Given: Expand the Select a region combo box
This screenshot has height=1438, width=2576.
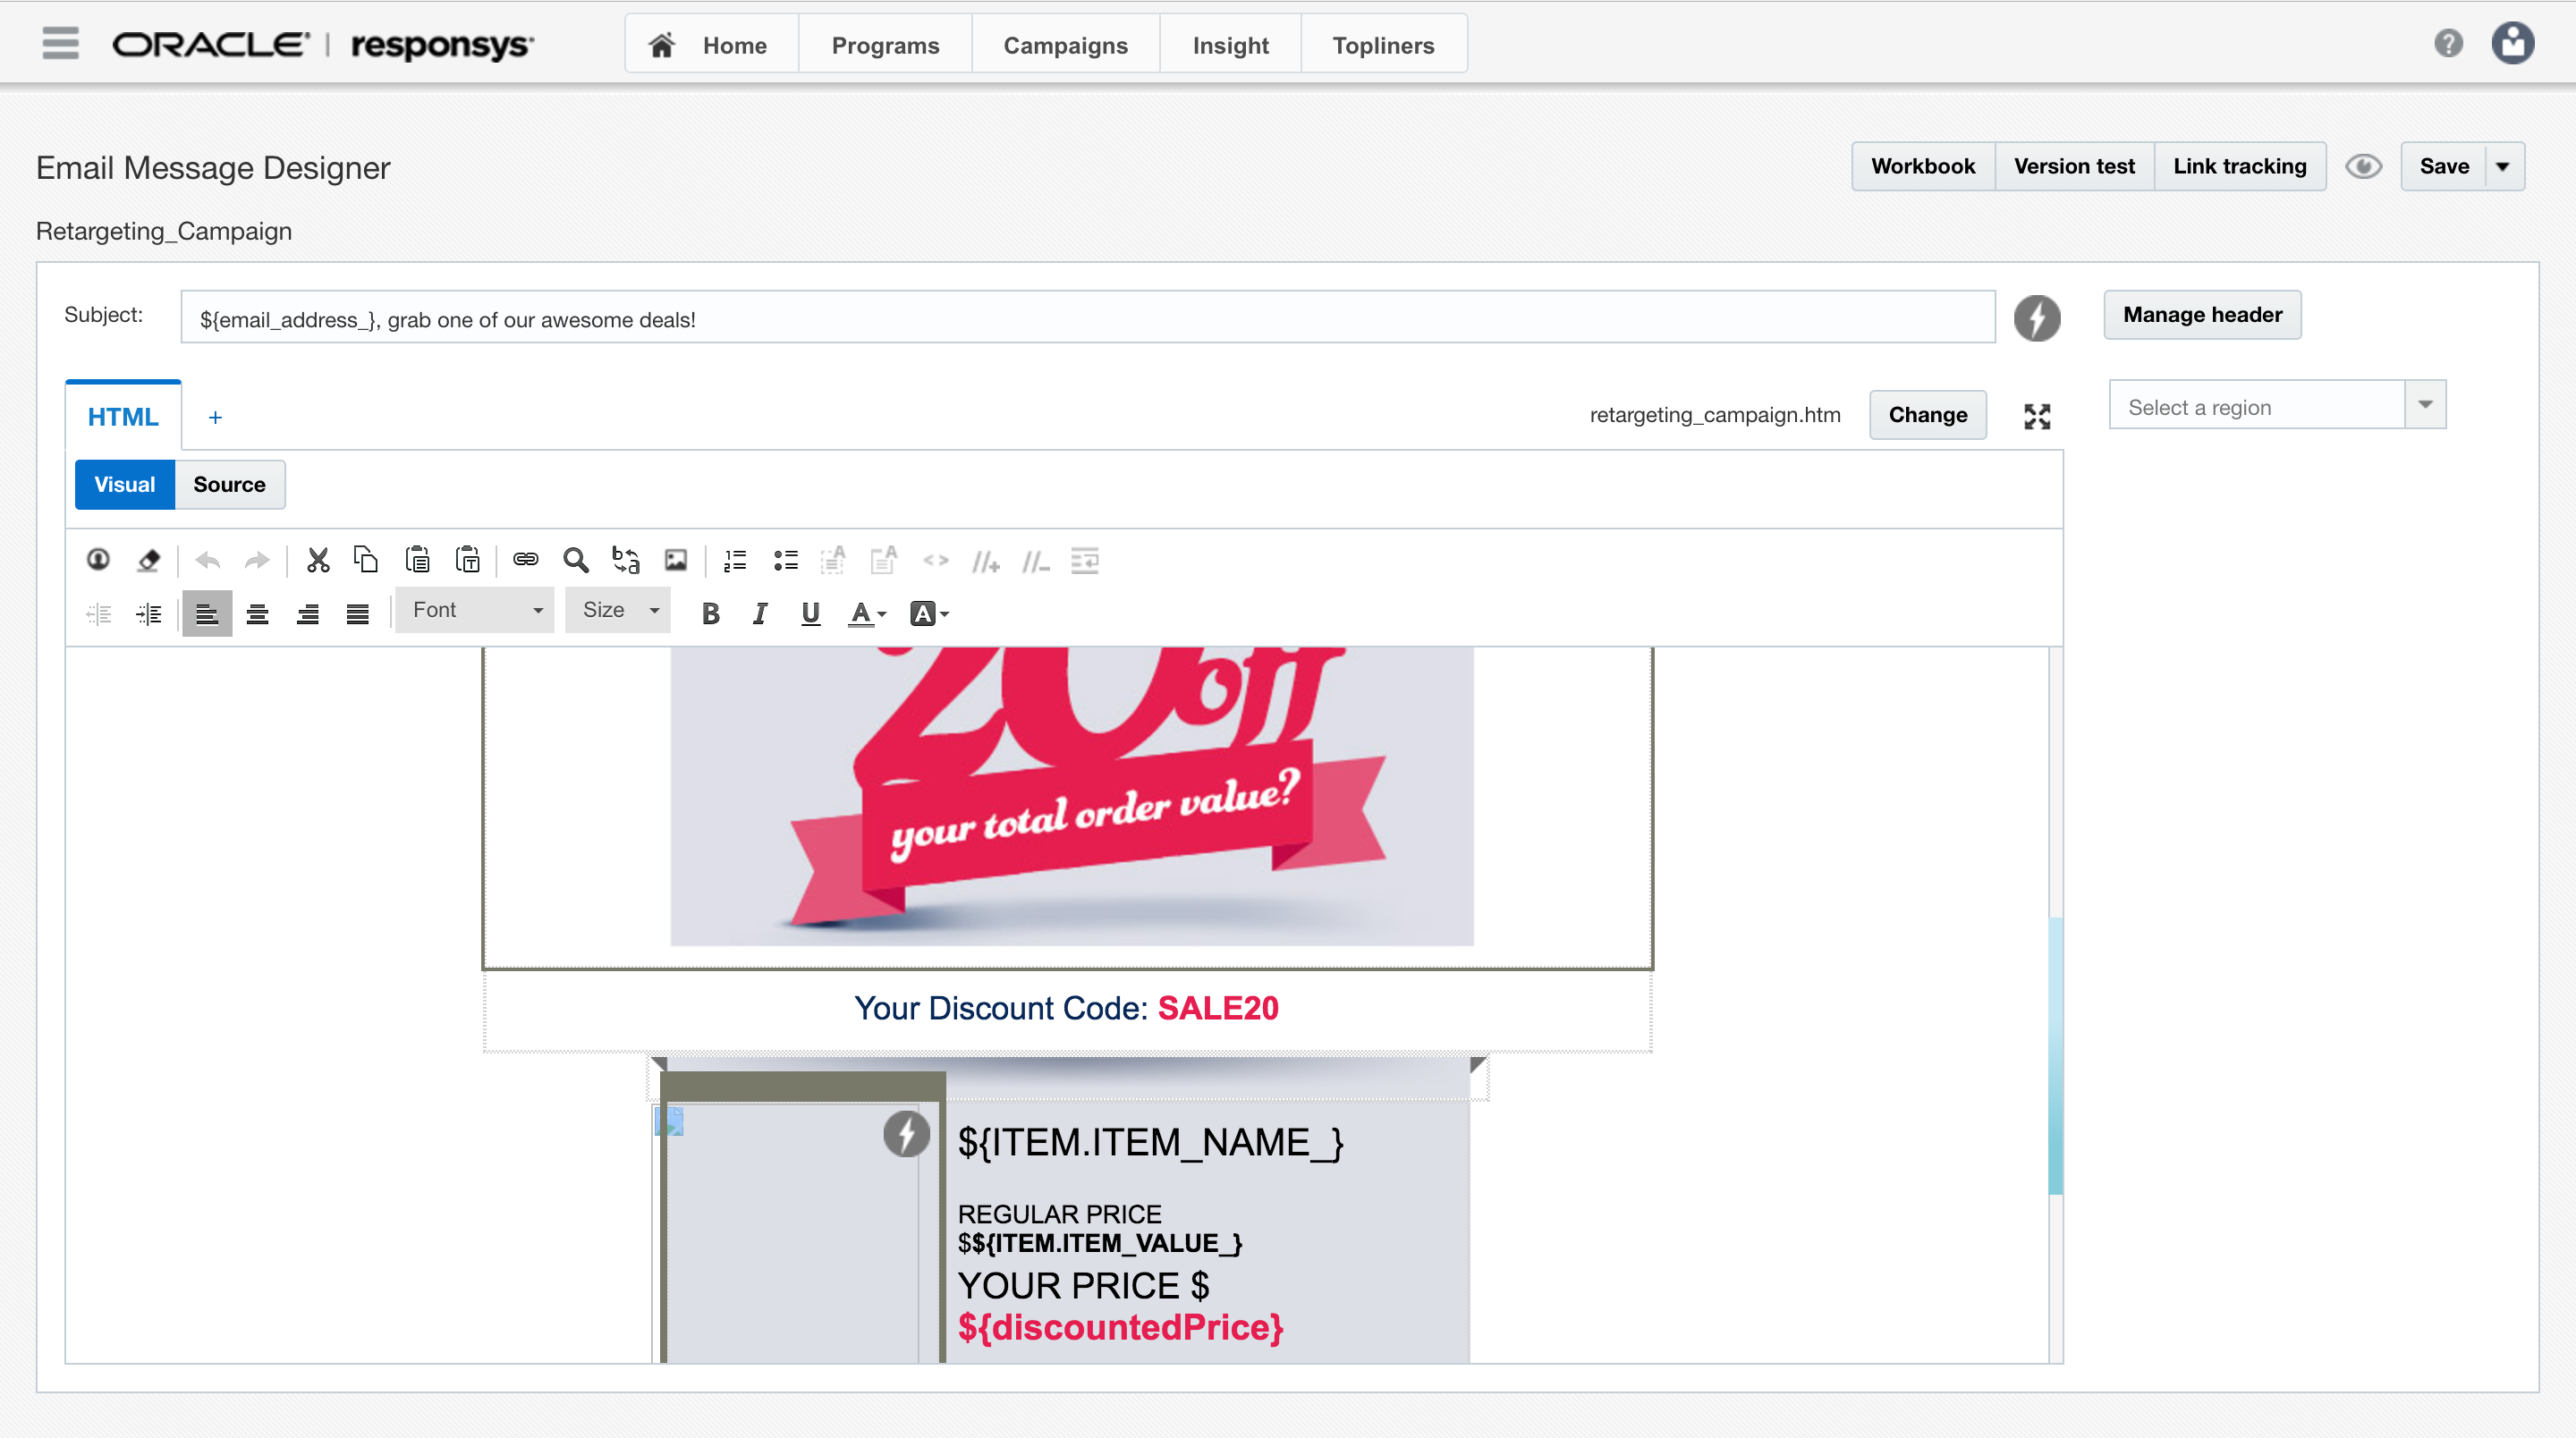Looking at the screenshot, I should pyautogui.click(x=2424, y=405).
